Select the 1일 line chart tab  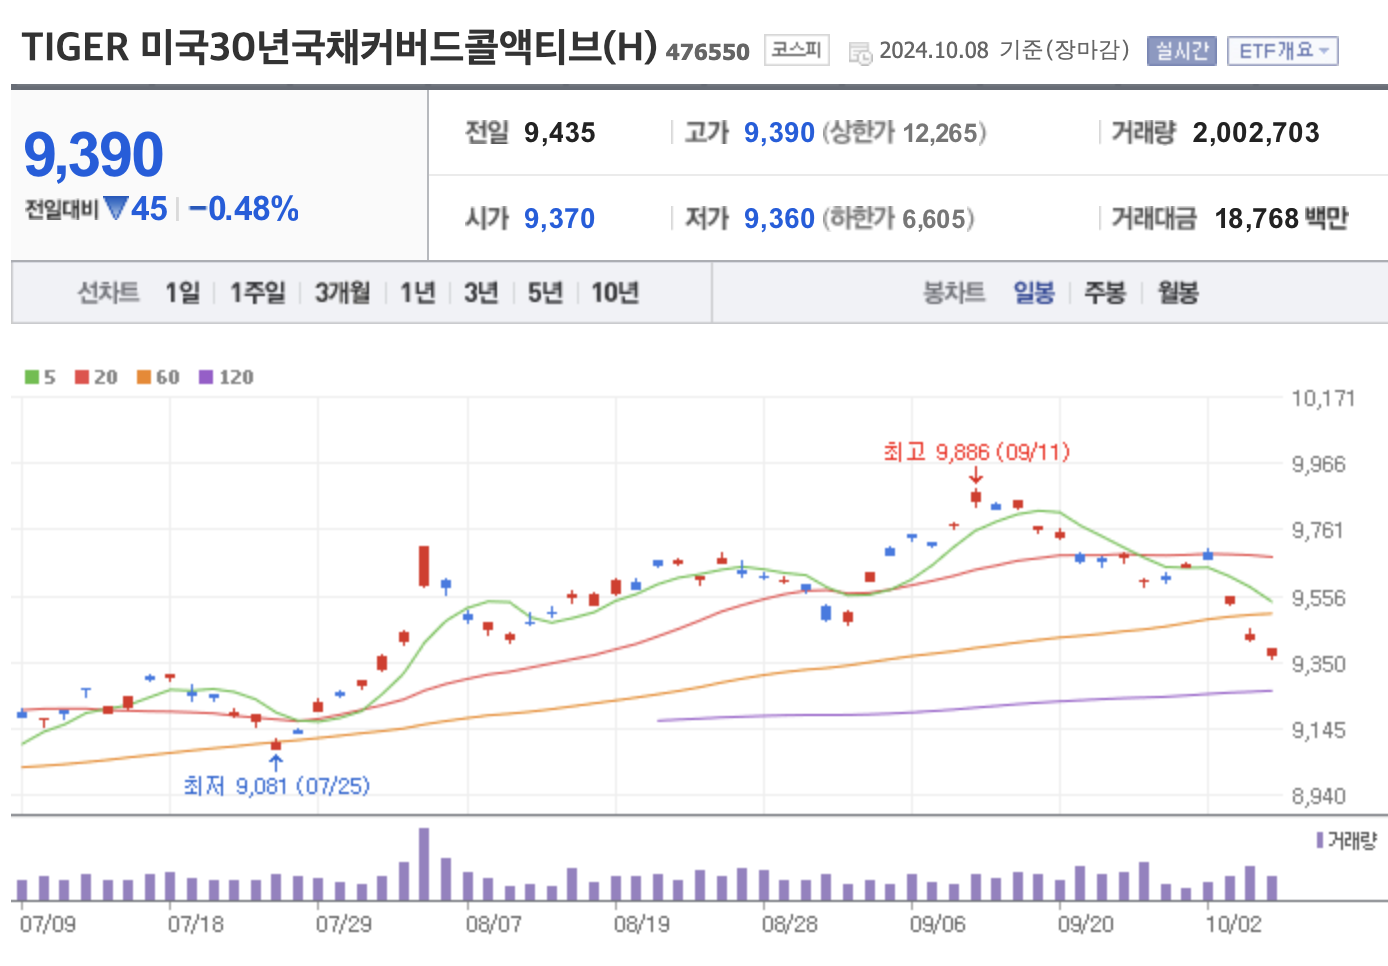coord(182,292)
